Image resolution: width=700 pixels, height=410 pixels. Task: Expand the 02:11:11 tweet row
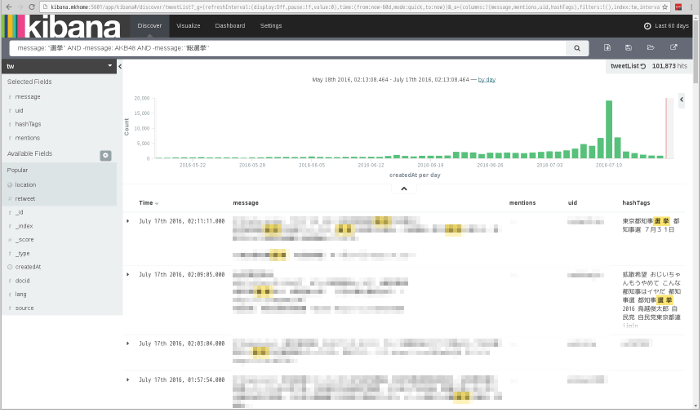(128, 221)
